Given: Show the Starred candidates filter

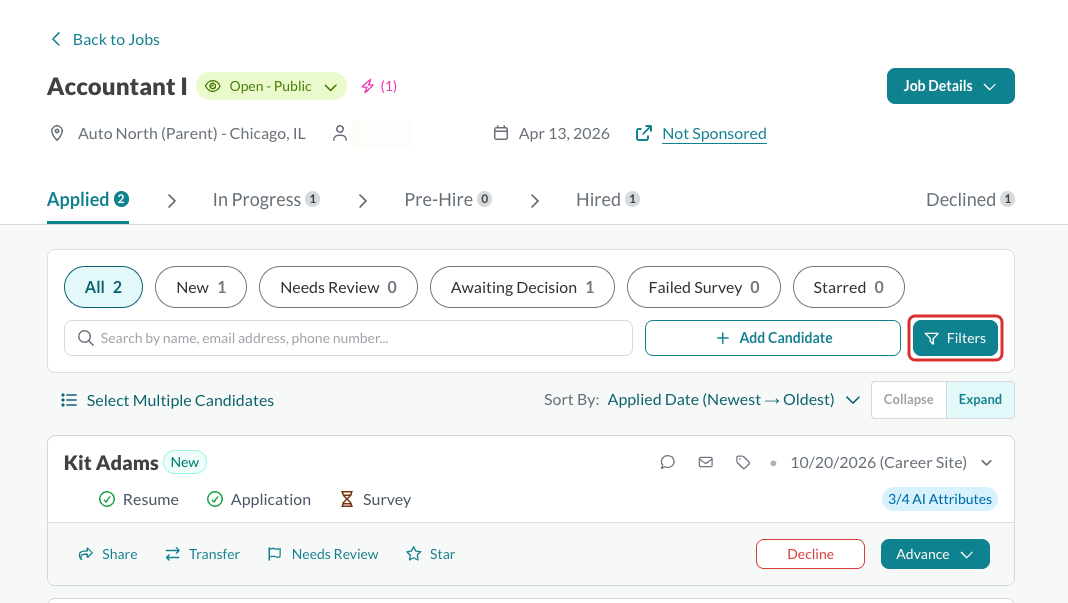Looking at the screenshot, I should [x=849, y=287].
